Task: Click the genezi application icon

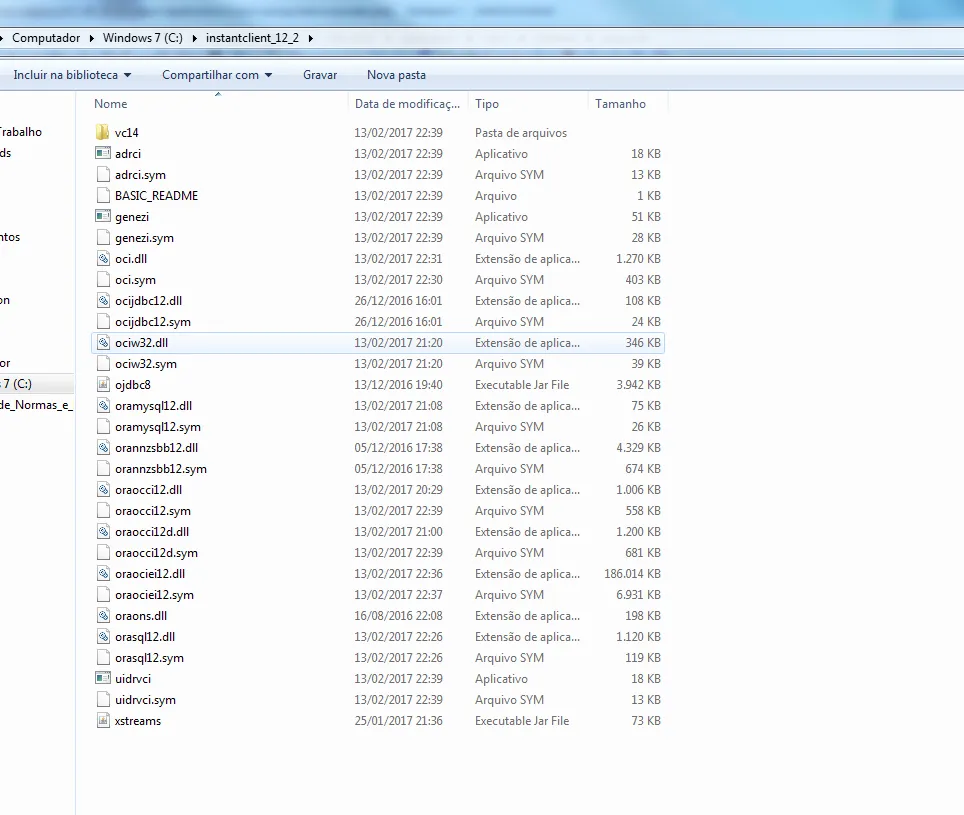Action: pos(103,216)
